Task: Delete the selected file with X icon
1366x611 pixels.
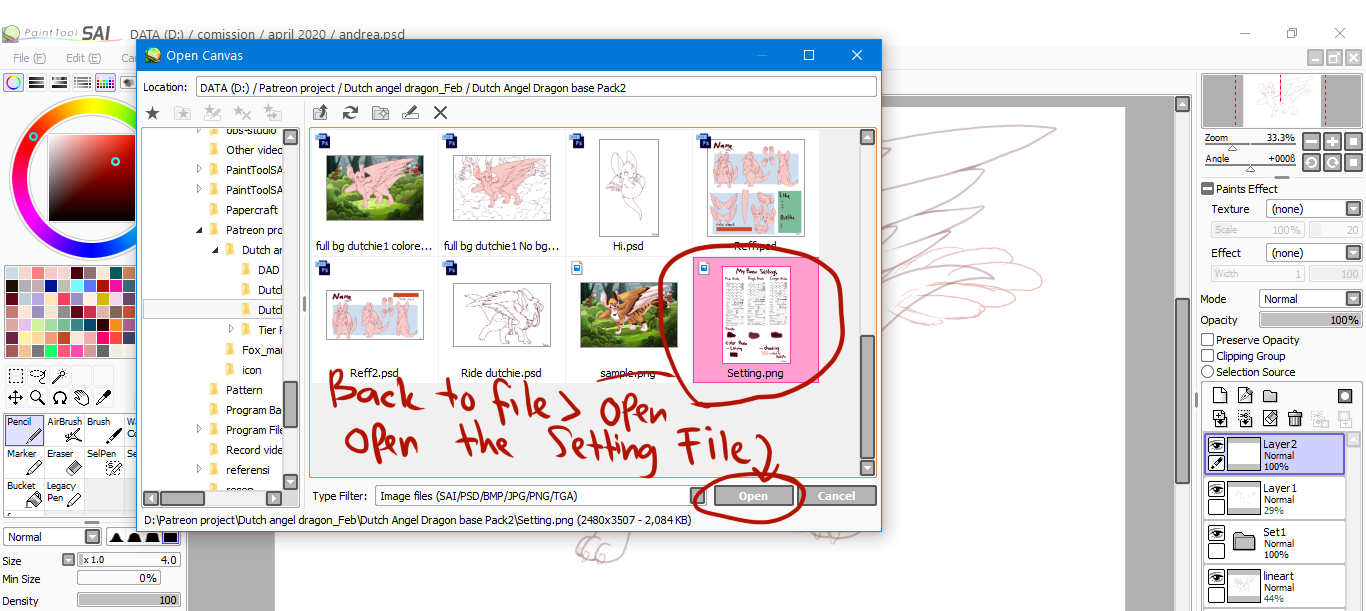Action: pos(440,113)
